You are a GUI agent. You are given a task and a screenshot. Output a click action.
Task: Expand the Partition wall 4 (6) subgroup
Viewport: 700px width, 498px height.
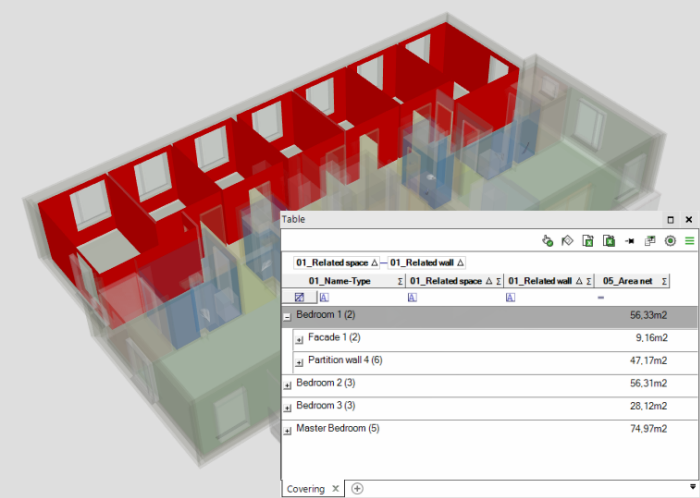(299, 363)
